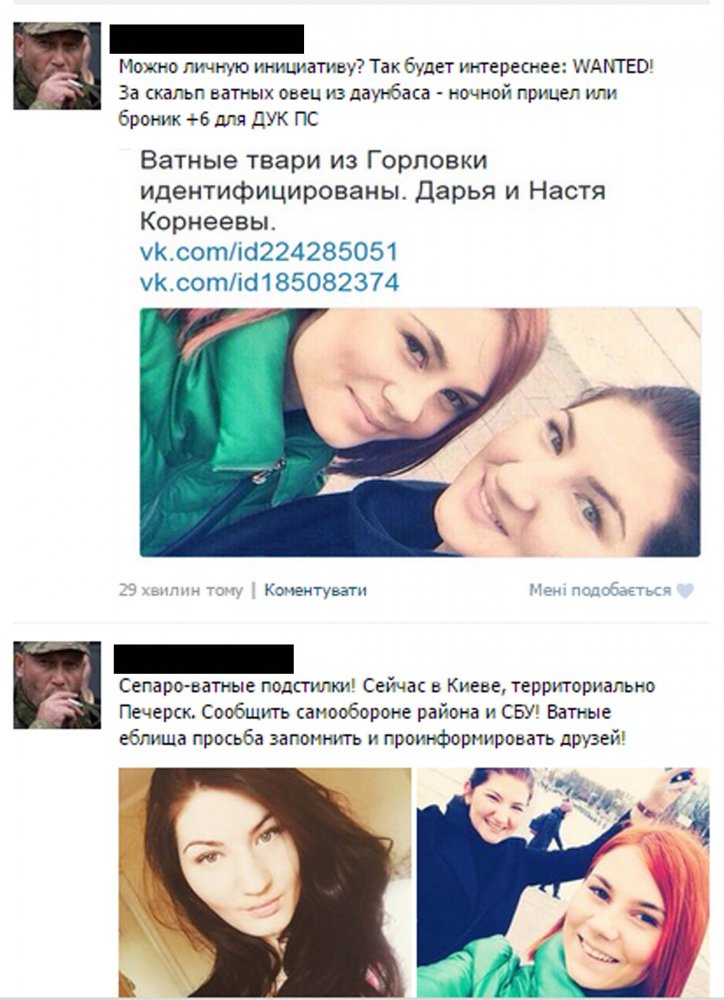
Task: Click the vertical separator beside Коментувати
Action: pos(254,590)
